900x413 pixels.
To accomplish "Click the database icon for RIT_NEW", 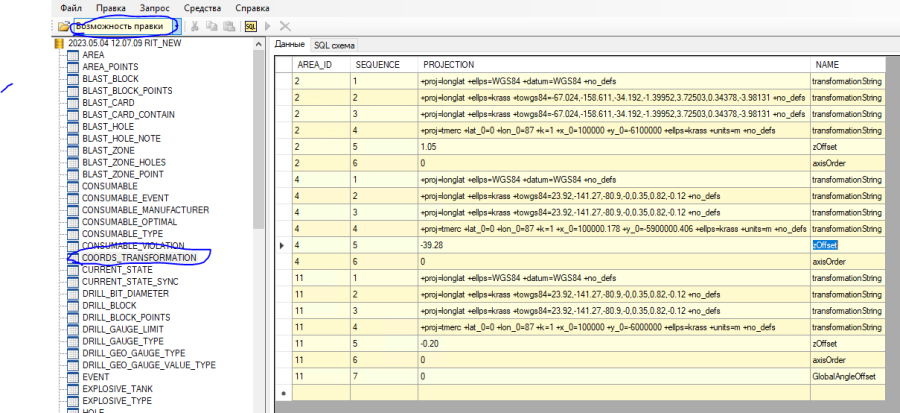I will pyautogui.click(x=59, y=44).
